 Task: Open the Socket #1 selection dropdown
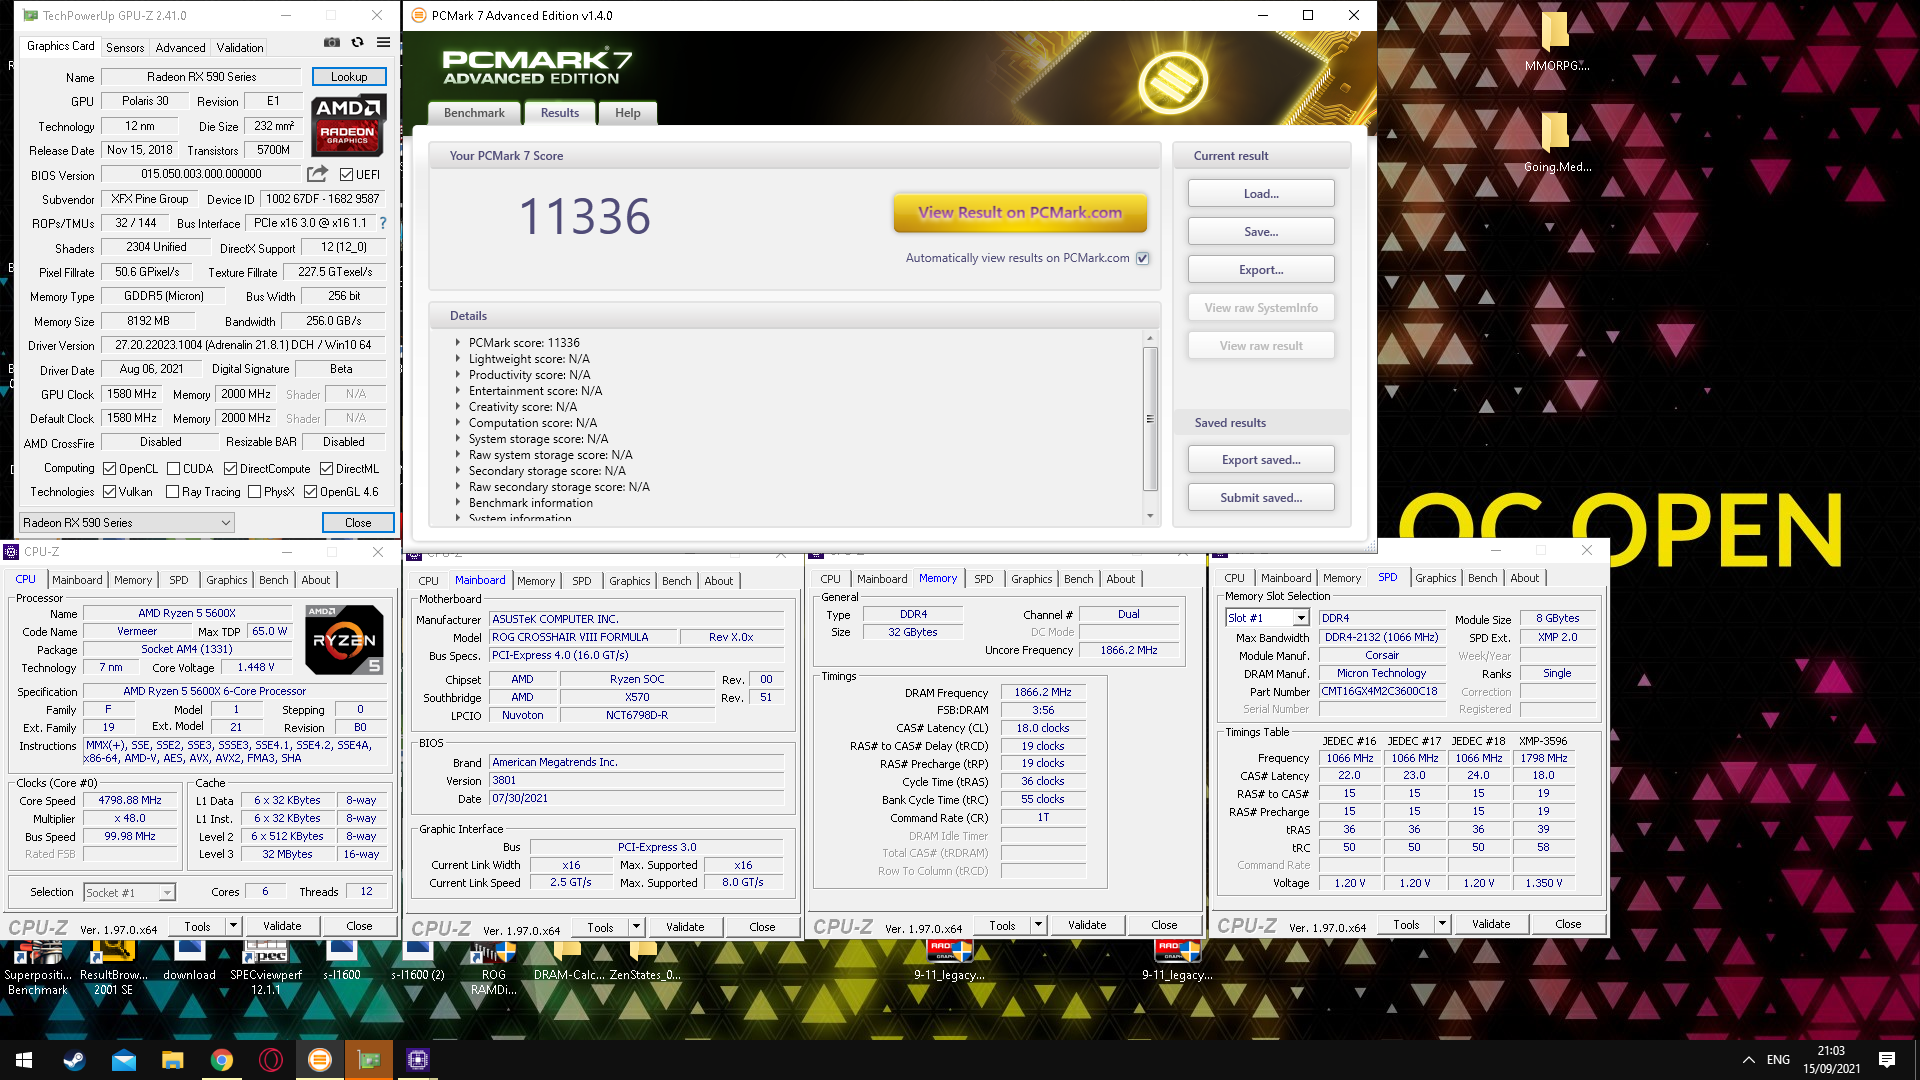(x=129, y=892)
